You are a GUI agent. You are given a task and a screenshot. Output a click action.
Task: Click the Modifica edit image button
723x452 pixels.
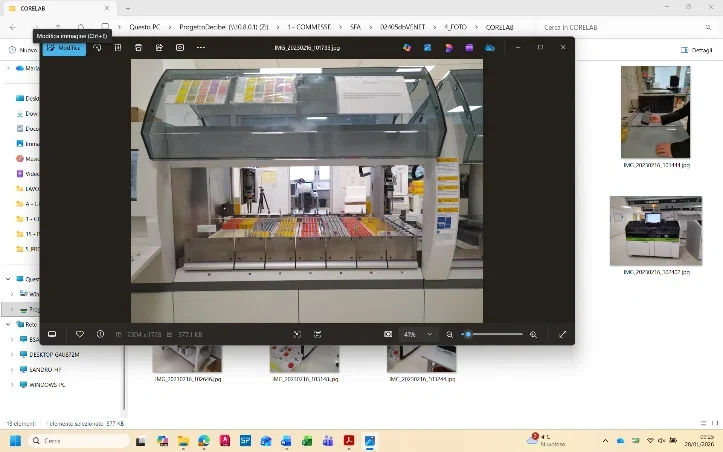[x=64, y=48]
